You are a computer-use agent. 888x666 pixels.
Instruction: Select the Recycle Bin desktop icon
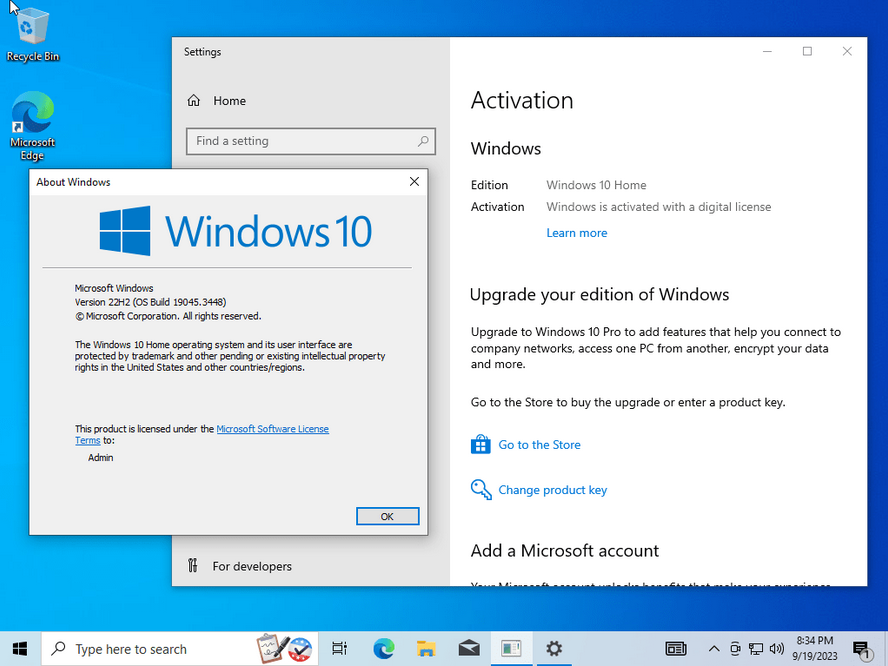click(32, 33)
